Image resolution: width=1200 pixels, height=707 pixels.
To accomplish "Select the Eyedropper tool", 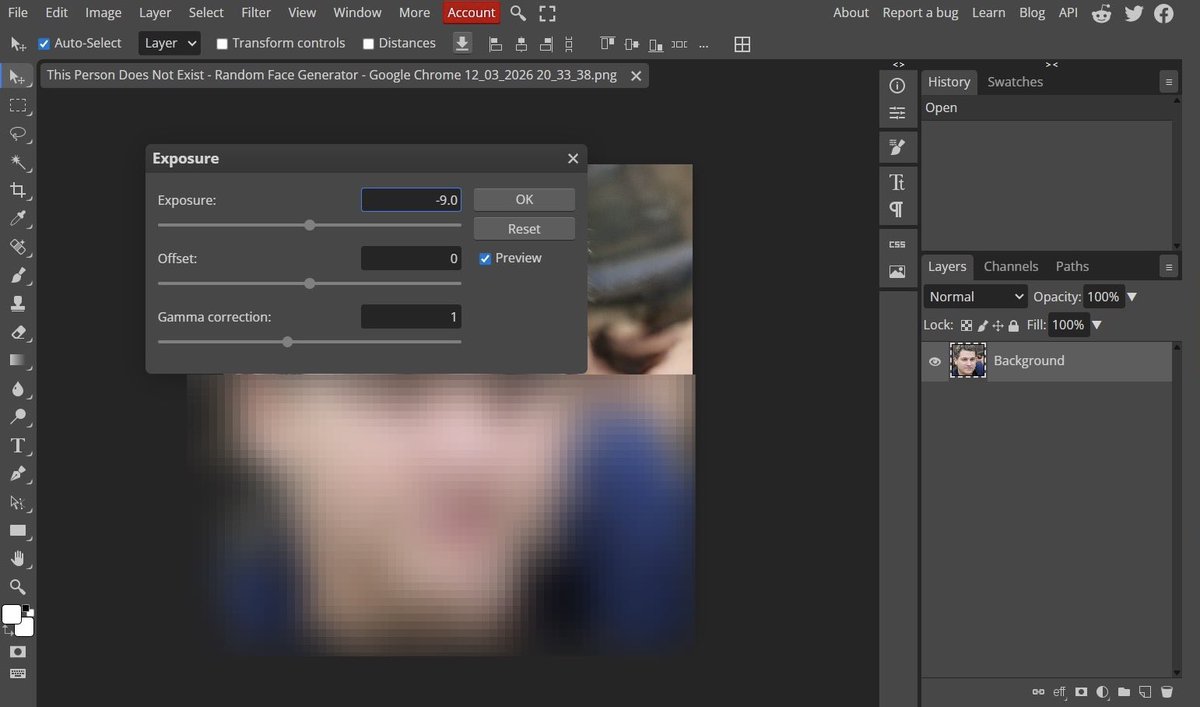I will tap(18, 218).
